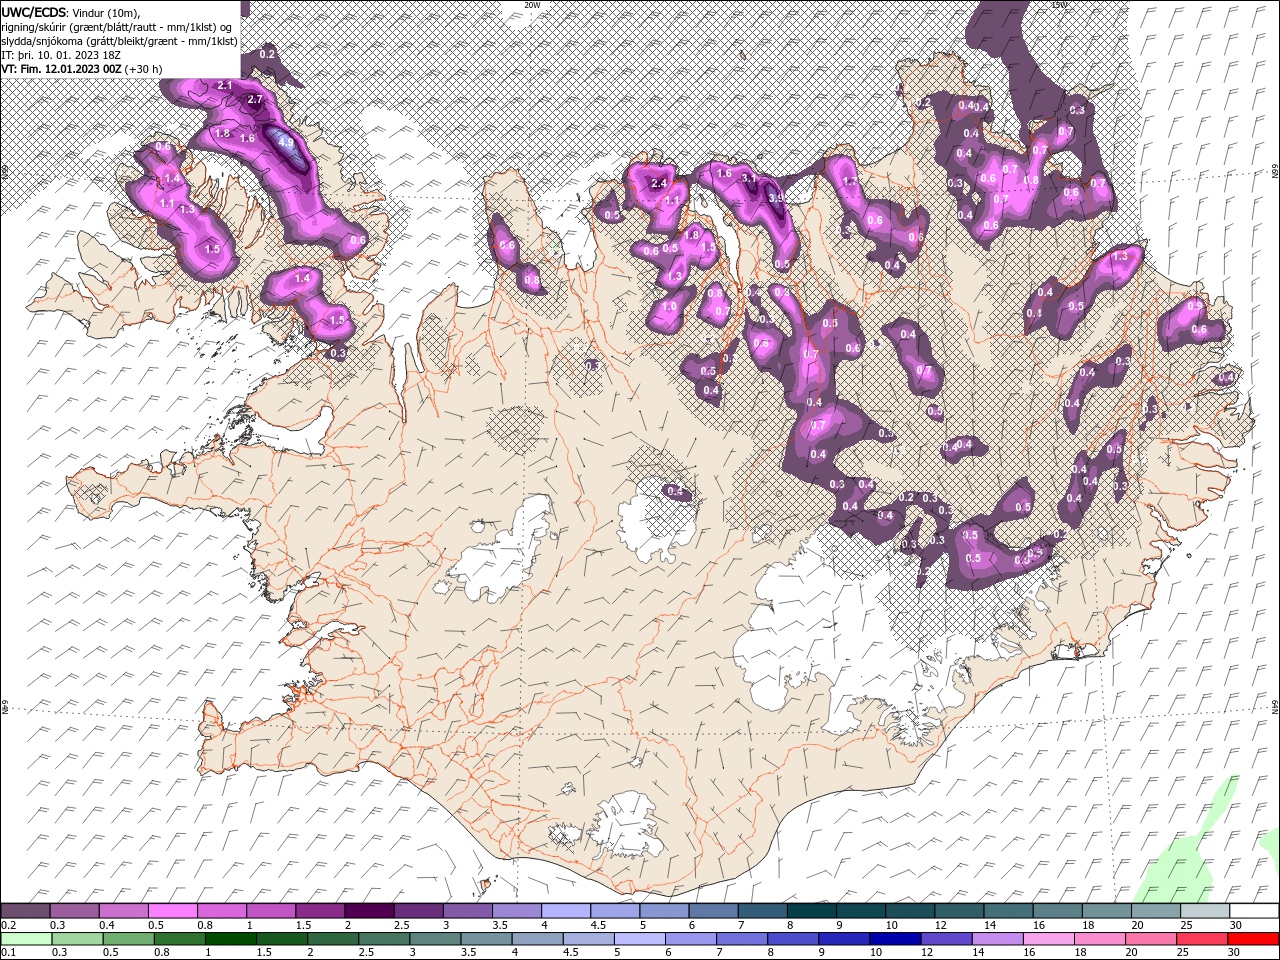This screenshot has height=960, width=1280.
Task: Select lower legend swatch from 0.3 to 0.5
Action: click(x=77, y=939)
